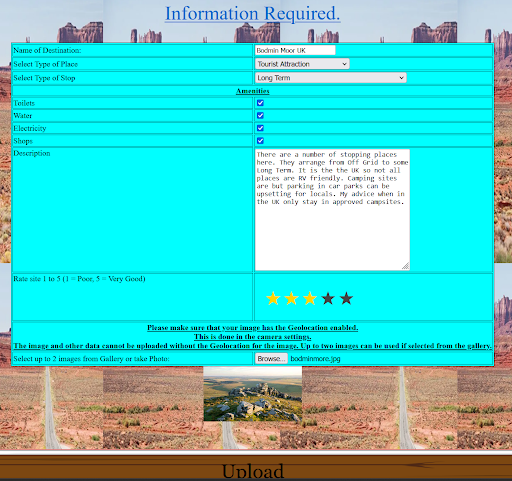Toggle the Shops checkbox
The height and width of the screenshot is (481, 512).
click(260, 141)
